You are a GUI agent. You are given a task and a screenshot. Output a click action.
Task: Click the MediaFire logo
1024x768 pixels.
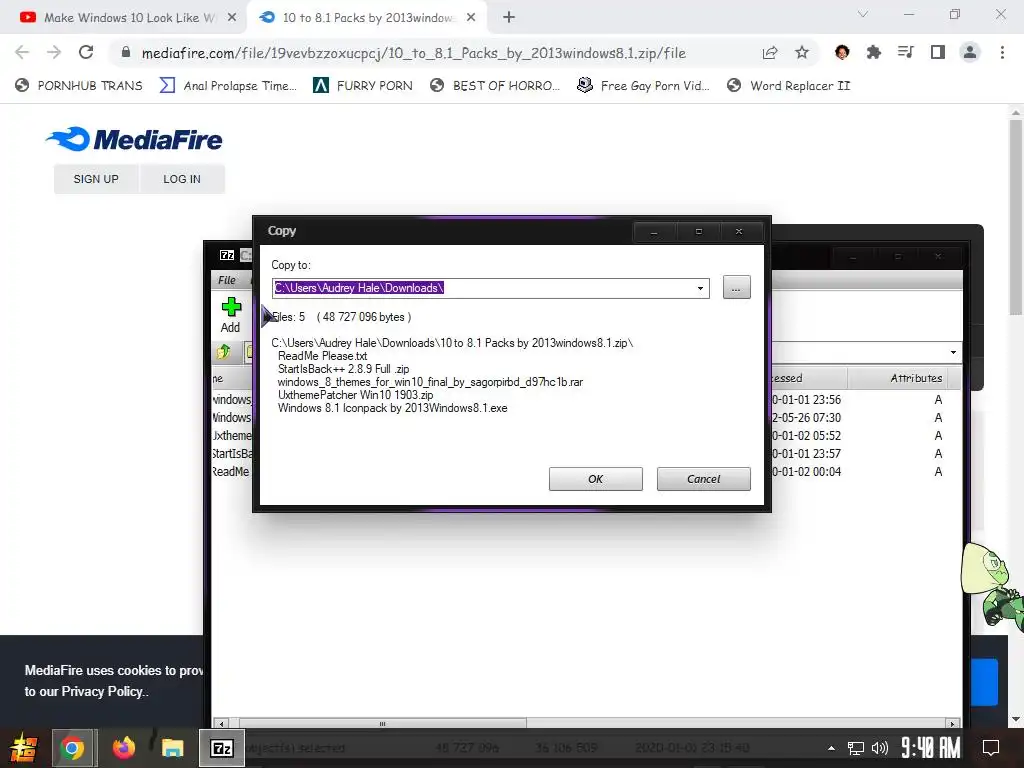click(x=135, y=139)
